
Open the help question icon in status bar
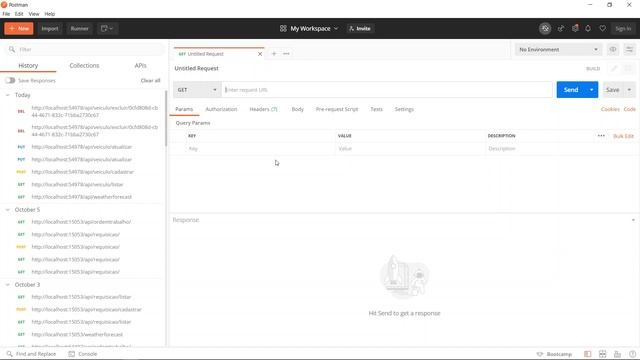click(x=632, y=354)
